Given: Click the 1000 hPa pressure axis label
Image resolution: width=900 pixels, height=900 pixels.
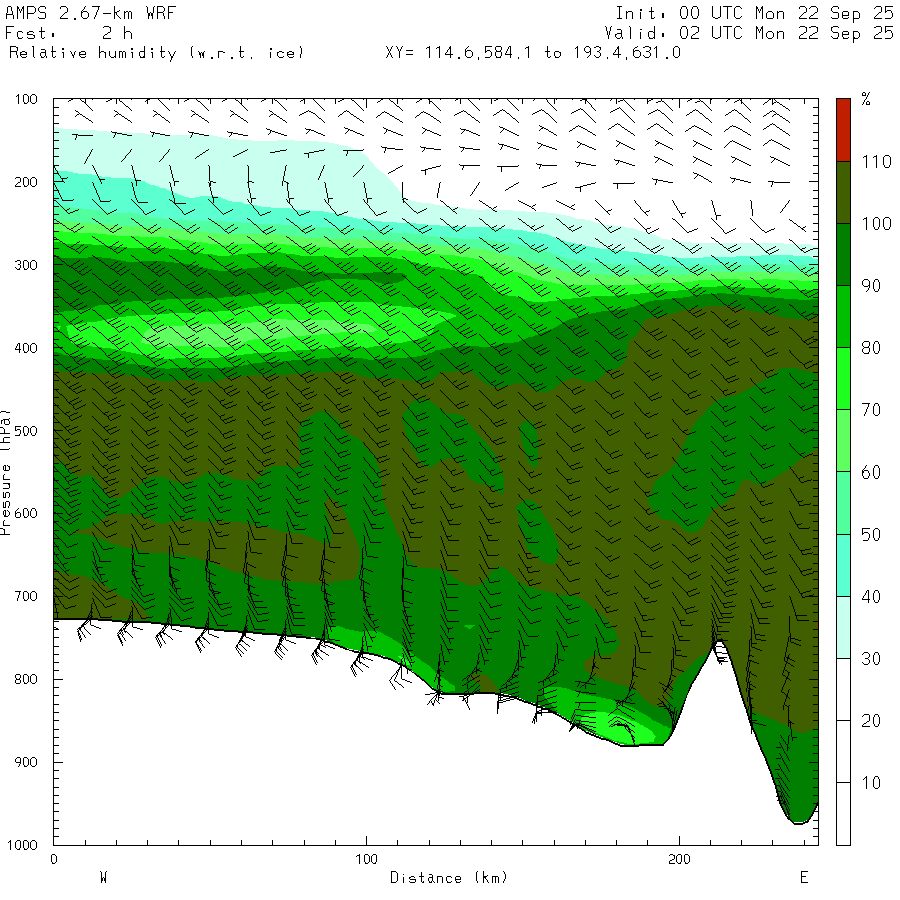Looking at the screenshot, I should [x=22, y=845].
